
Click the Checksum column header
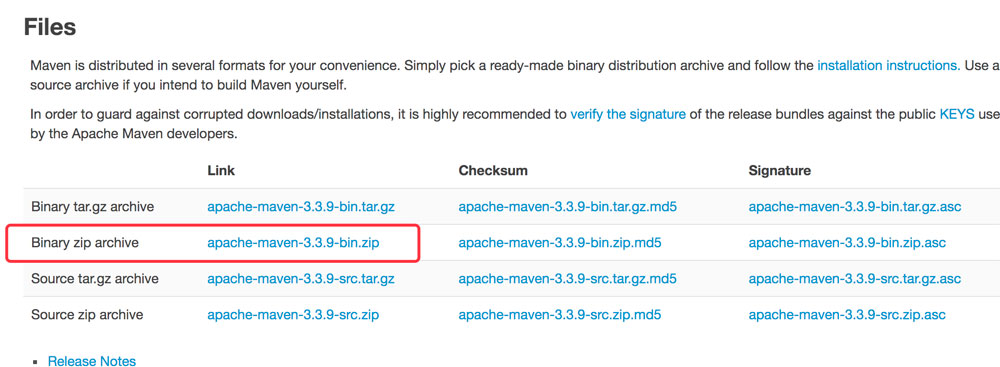493,171
